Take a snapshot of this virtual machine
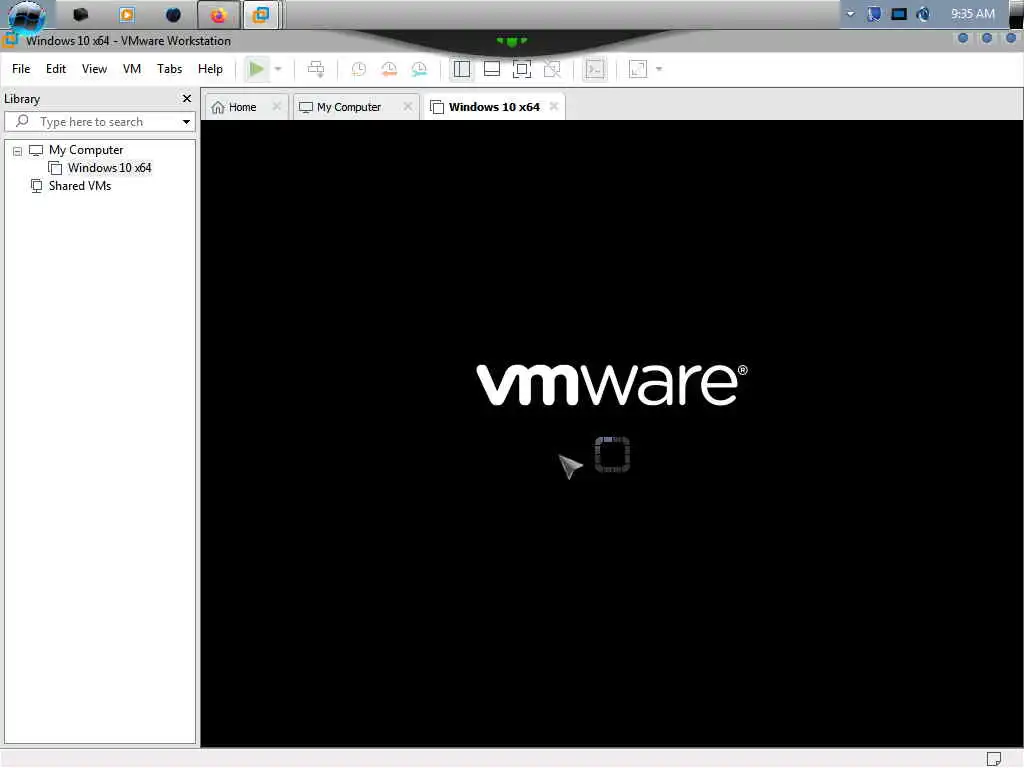This screenshot has height=768, width=1024. pos(359,69)
